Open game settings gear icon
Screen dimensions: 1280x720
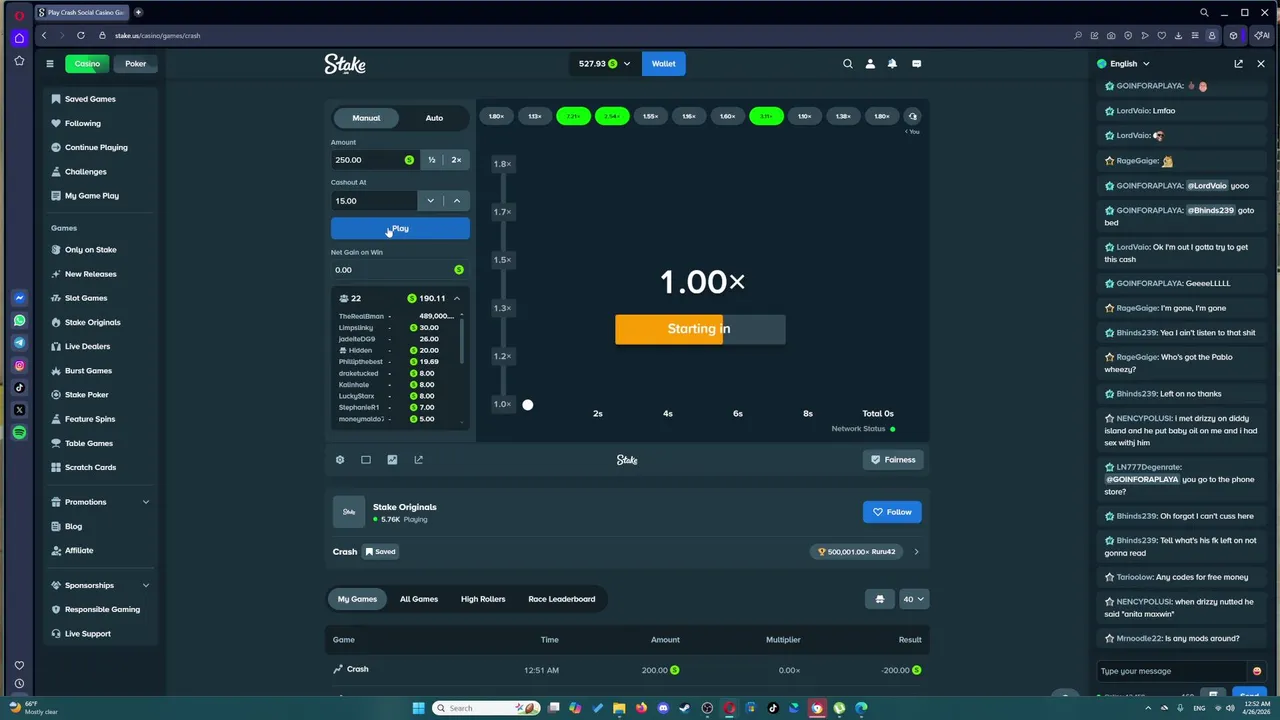click(x=340, y=460)
